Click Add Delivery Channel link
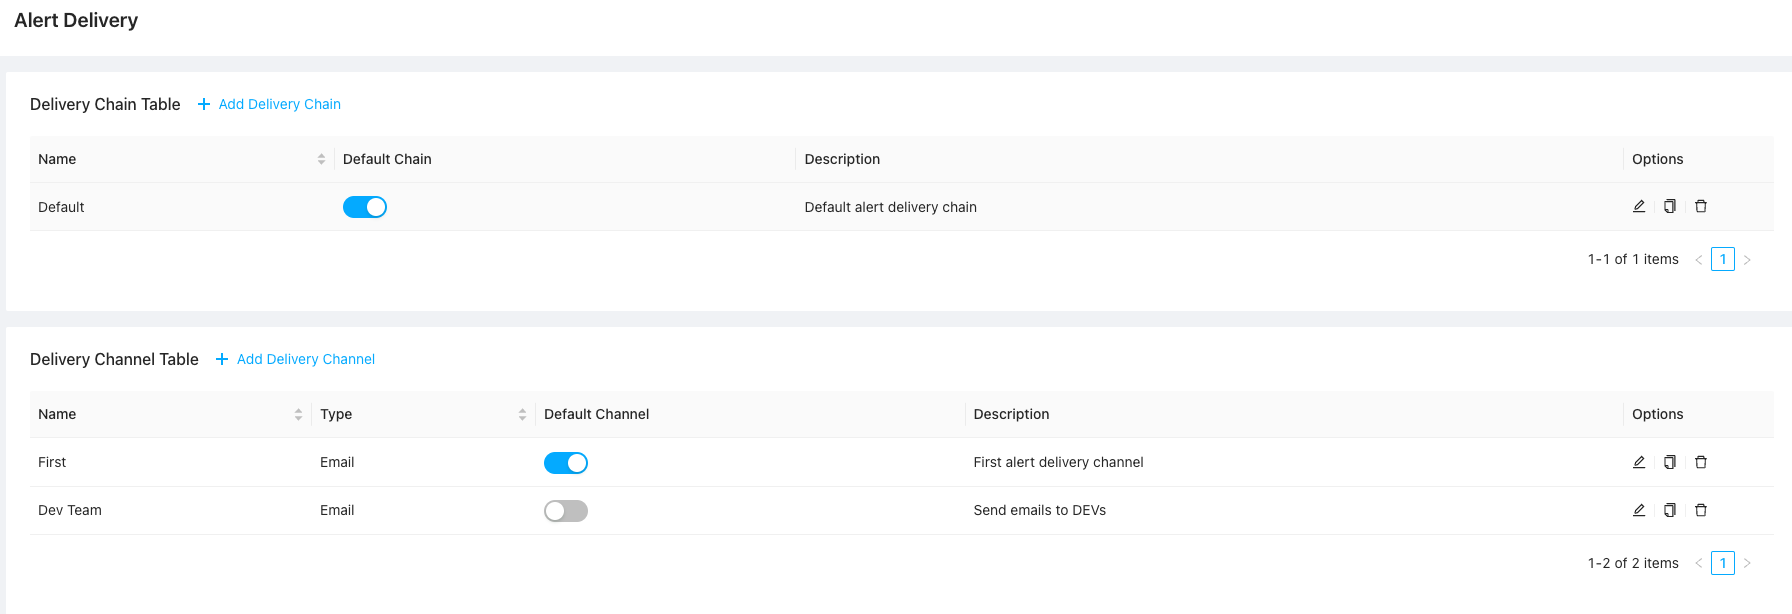The image size is (1792, 614). (305, 359)
